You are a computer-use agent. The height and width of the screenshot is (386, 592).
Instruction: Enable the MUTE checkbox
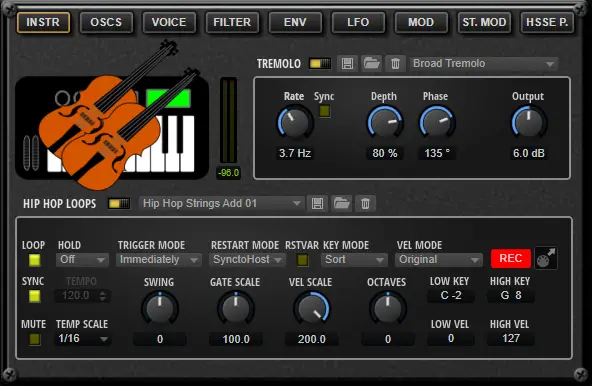pos(34,339)
